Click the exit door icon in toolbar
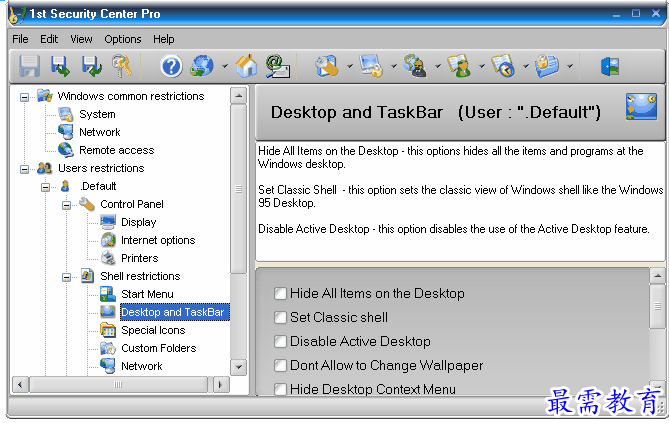 pyautogui.click(x=610, y=67)
